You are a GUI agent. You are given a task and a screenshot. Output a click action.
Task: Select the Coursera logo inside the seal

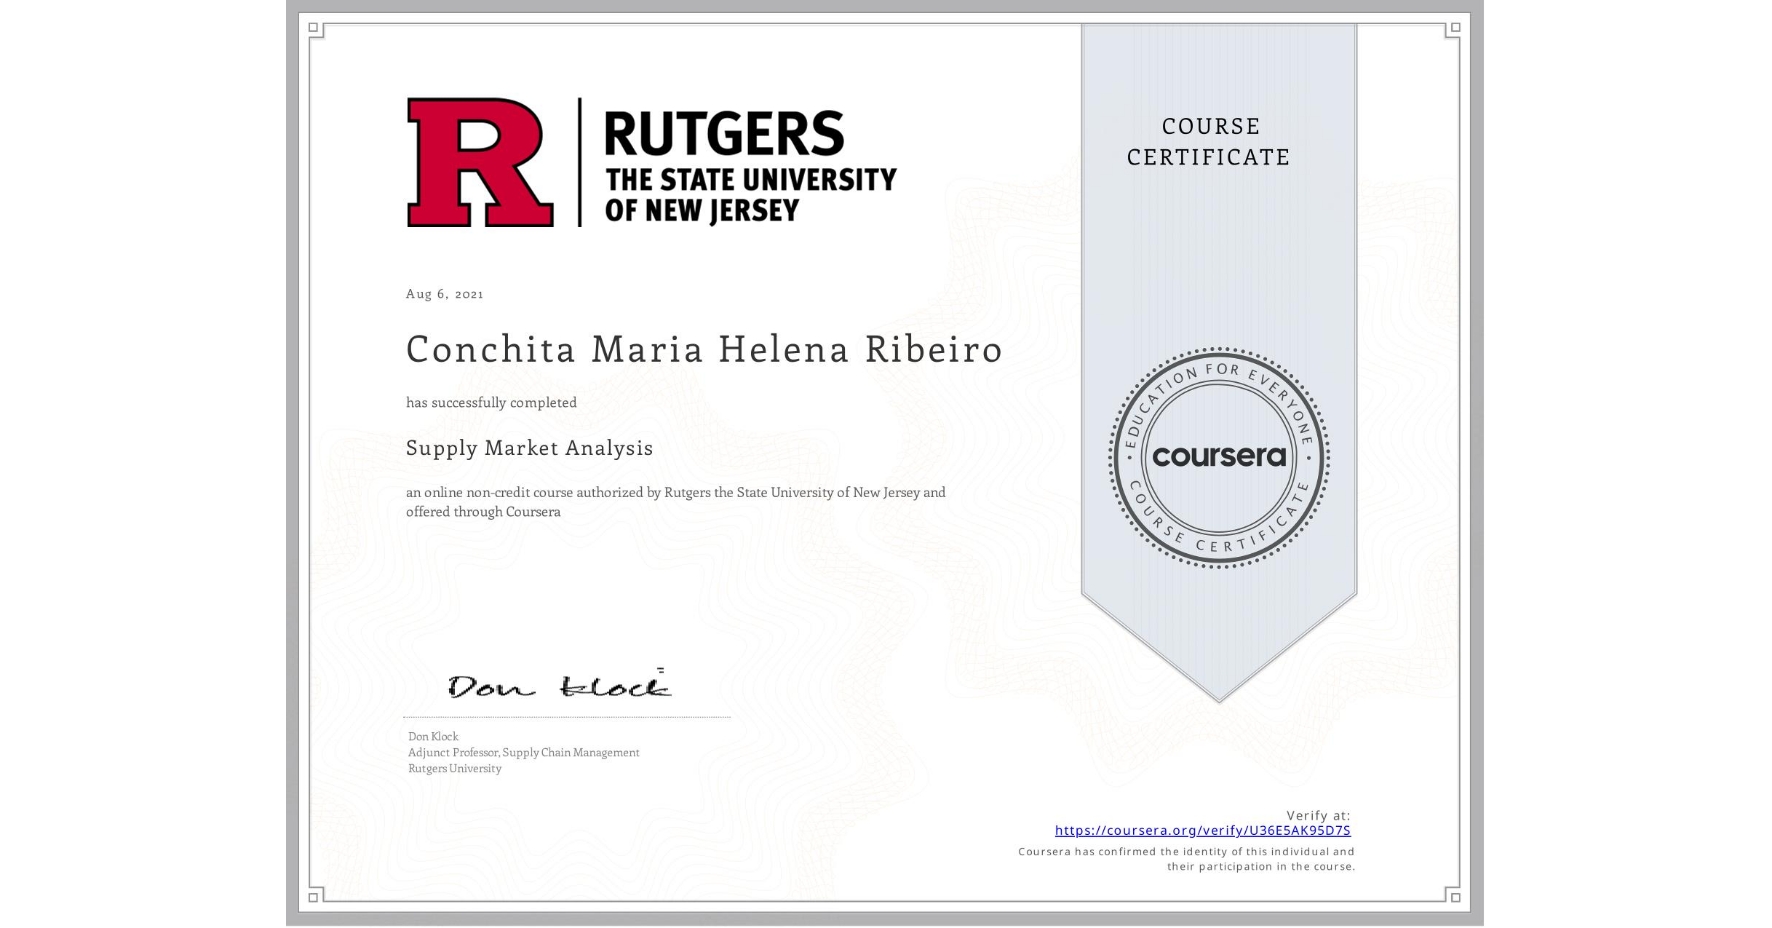pos(1218,455)
